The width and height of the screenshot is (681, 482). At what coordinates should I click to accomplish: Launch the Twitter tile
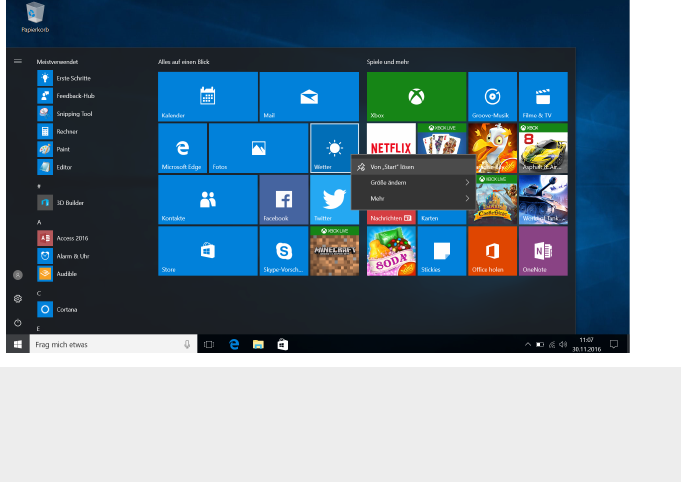[330, 199]
